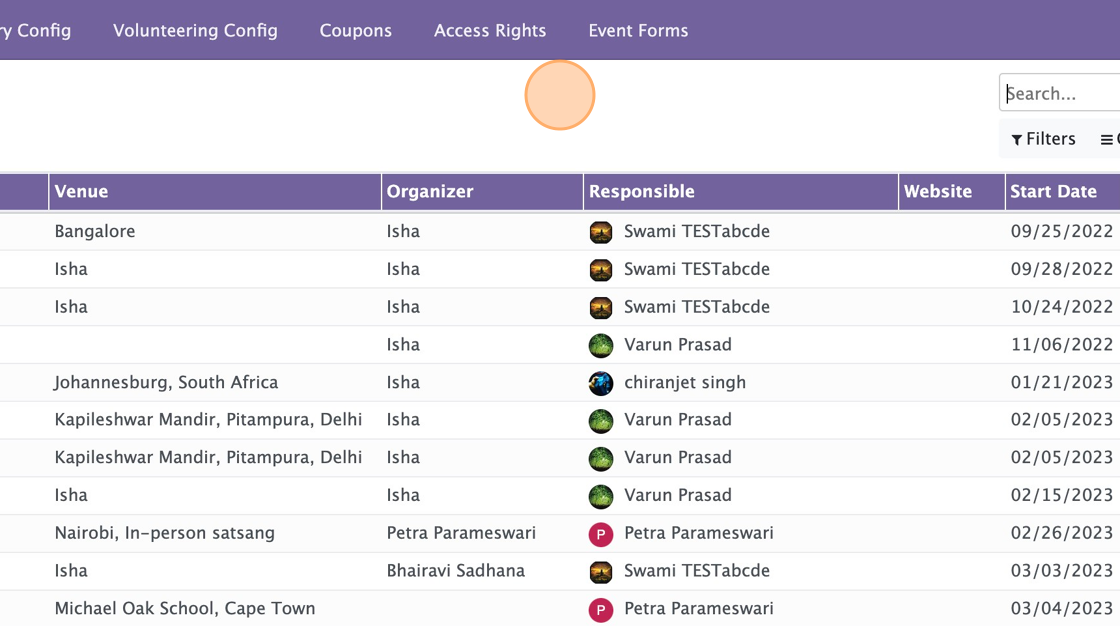This screenshot has width=1120, height=626.
Task: Click chiranjet singh avatar icon
Action: coord(601,384)
